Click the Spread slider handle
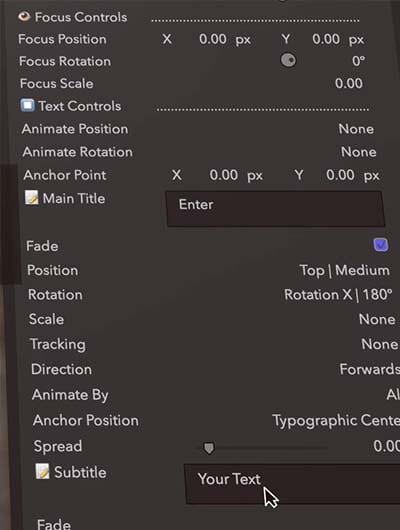 (x=209, y=448)
